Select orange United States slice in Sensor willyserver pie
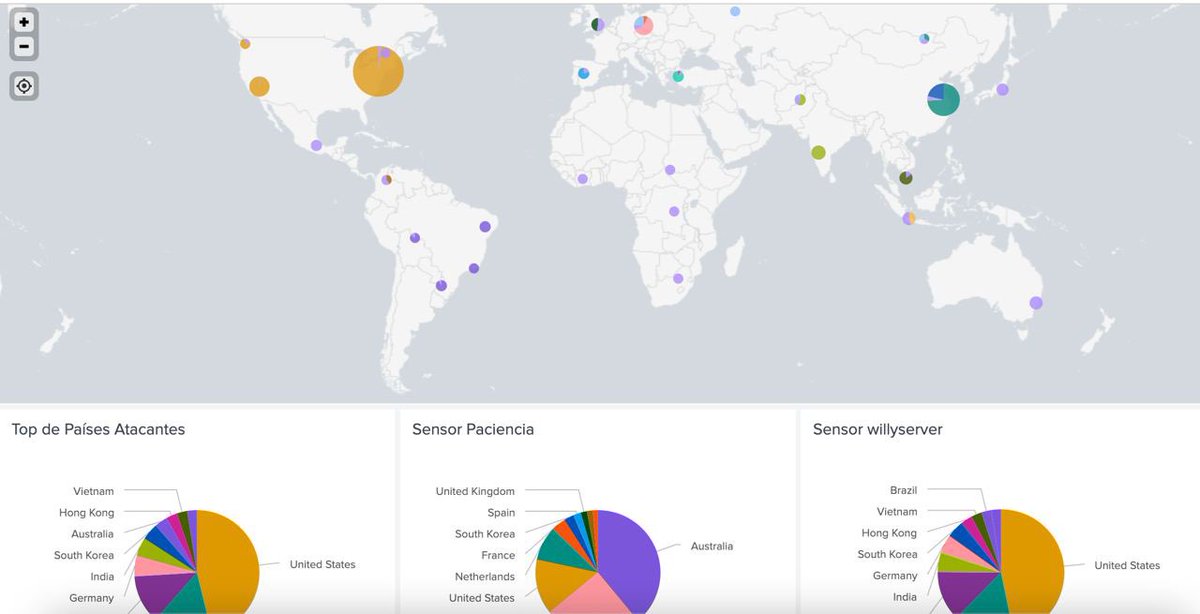This screenshot has width=1200, height=614. tap(1034, 560)
